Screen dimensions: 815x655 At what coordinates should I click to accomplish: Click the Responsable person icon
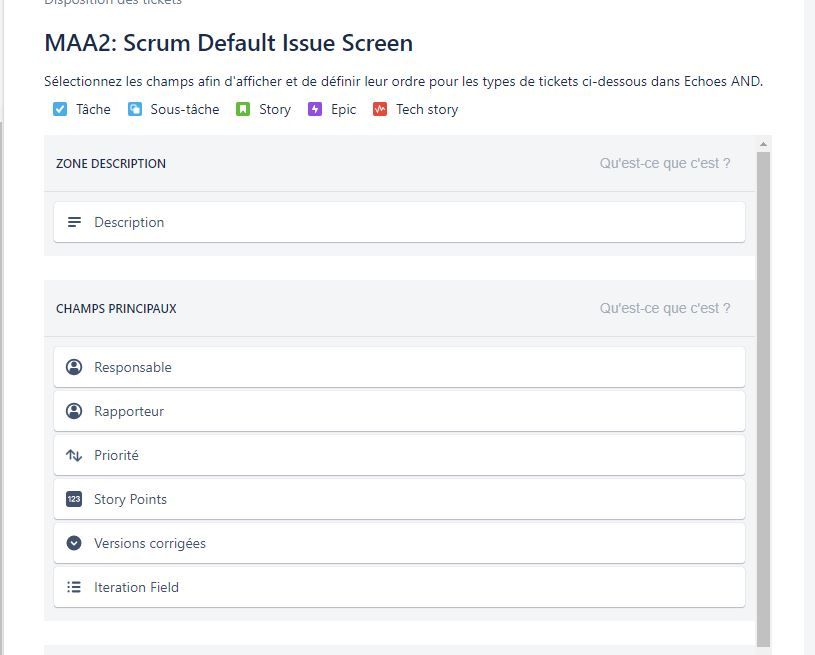click(x=74, y=367)
